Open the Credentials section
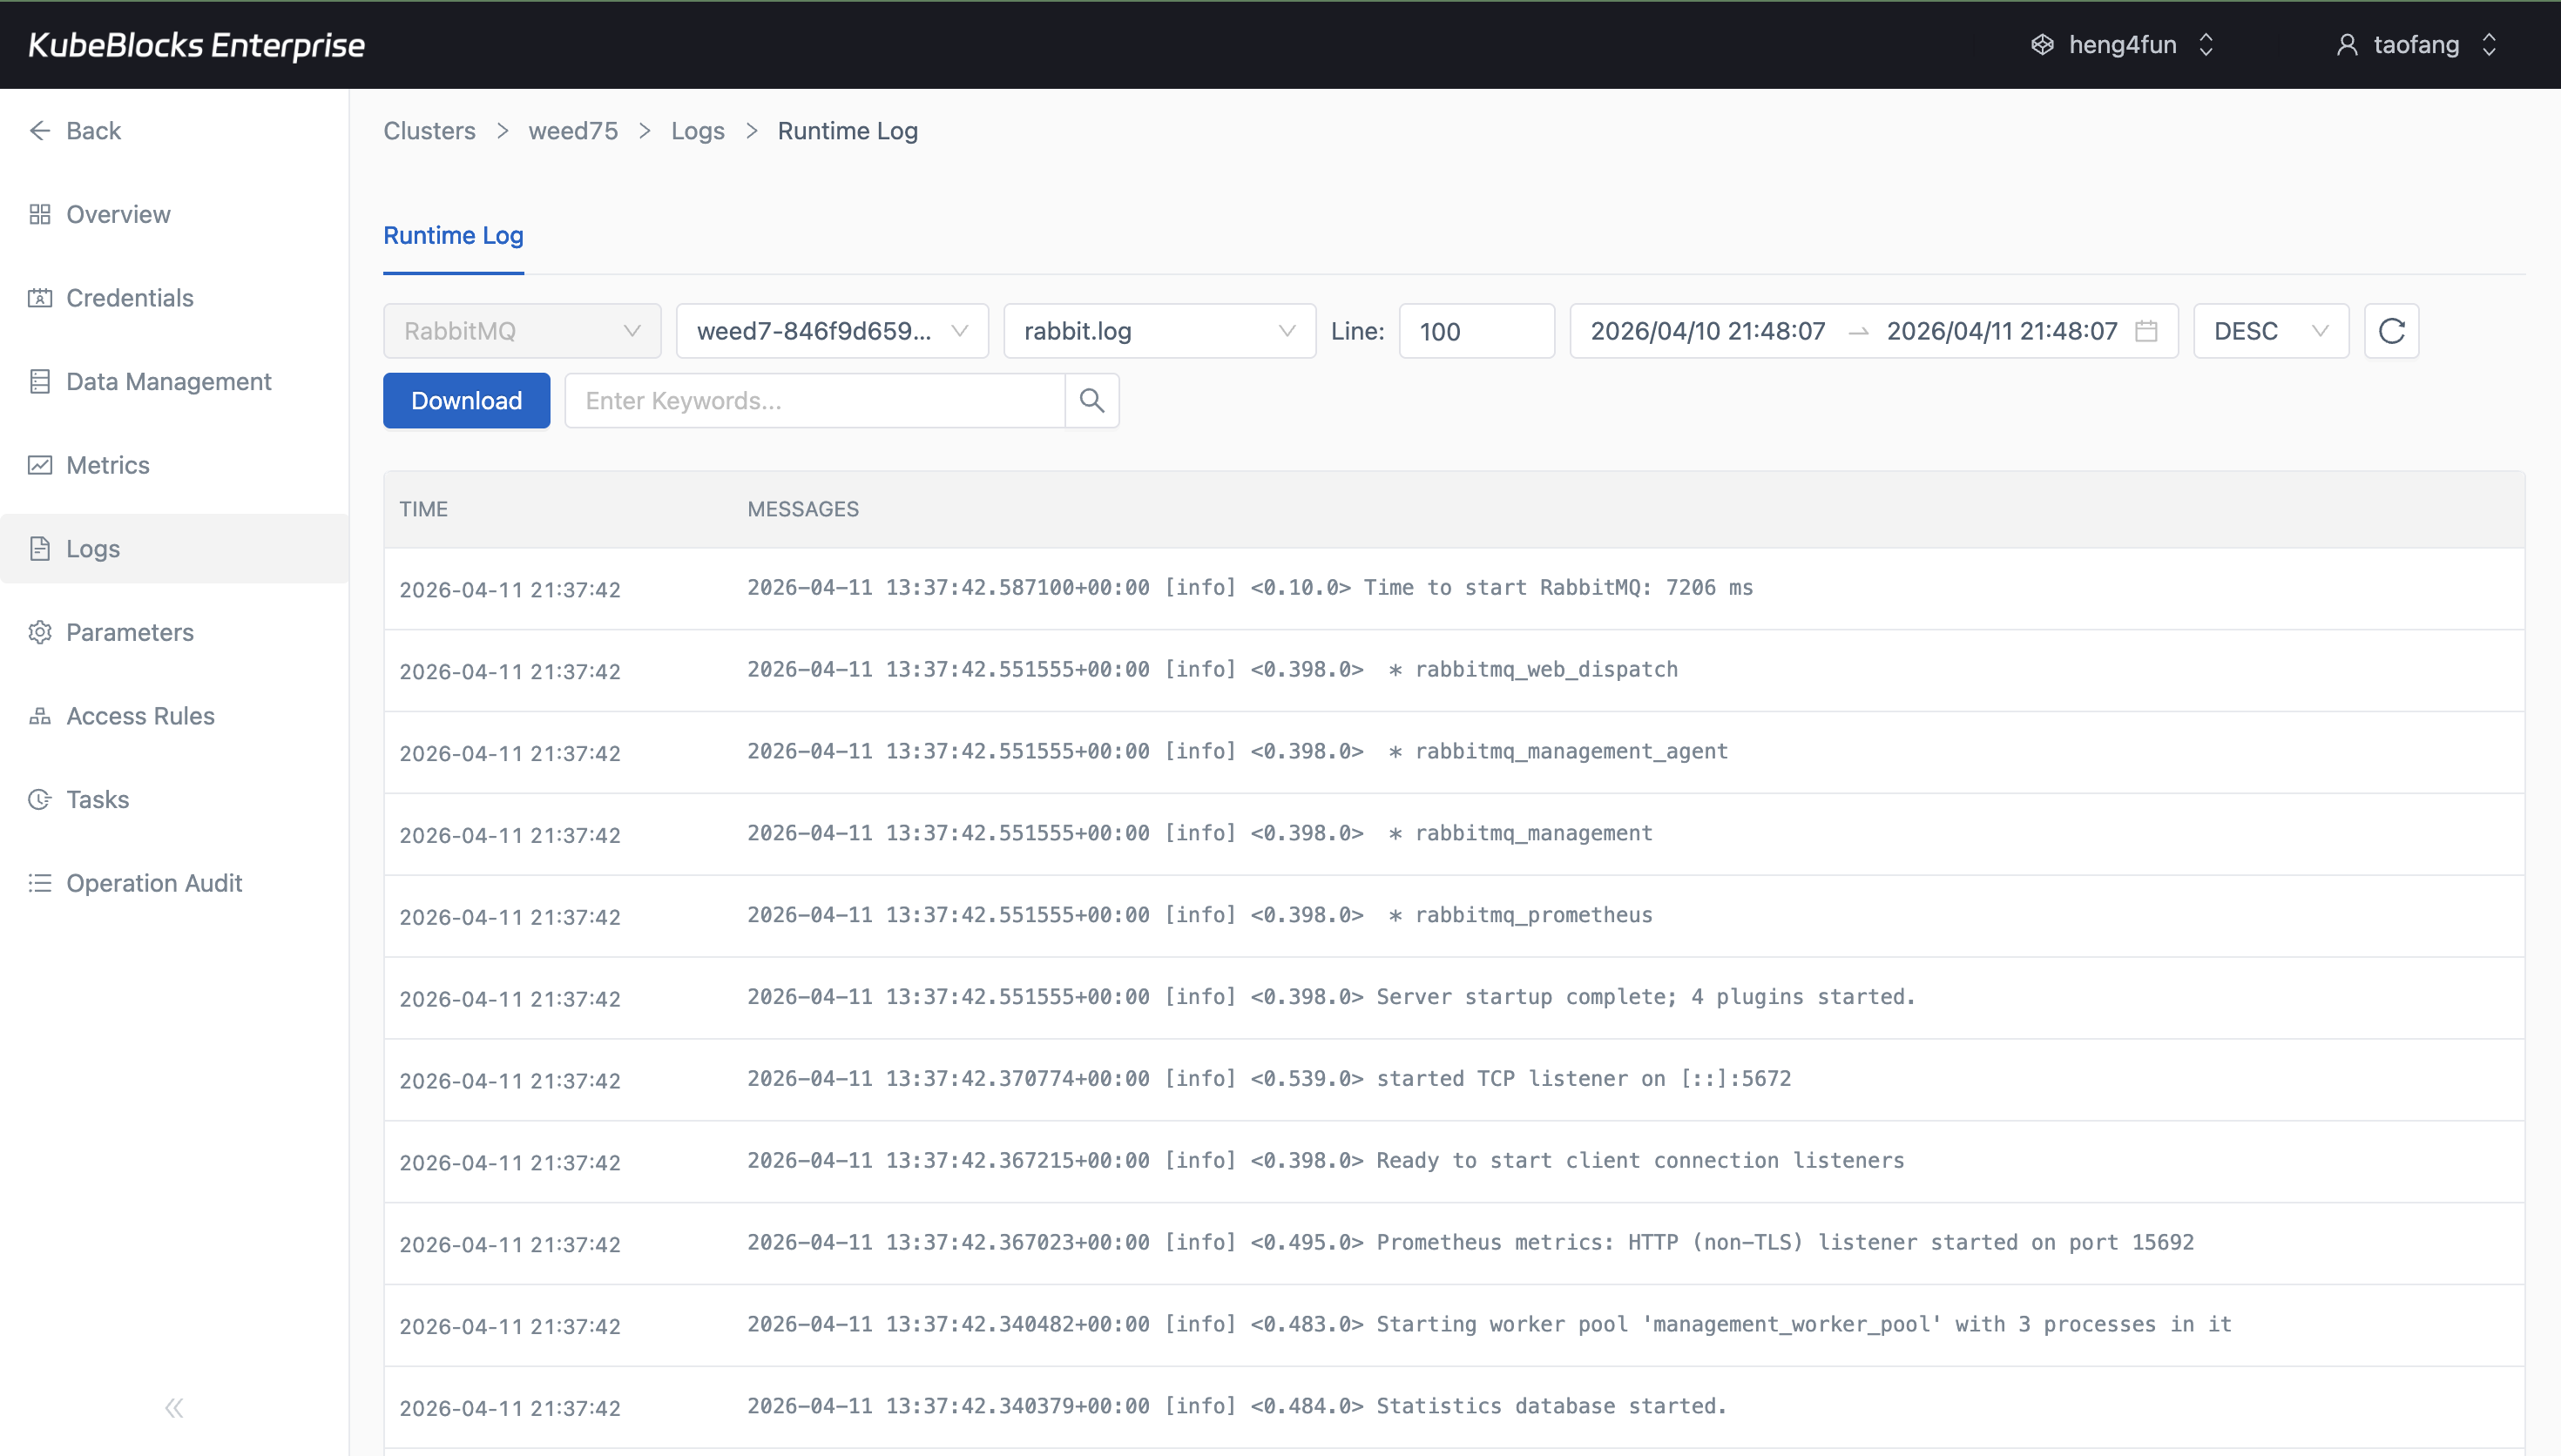The image size is (2561, 1456). (x=129, y=297)
